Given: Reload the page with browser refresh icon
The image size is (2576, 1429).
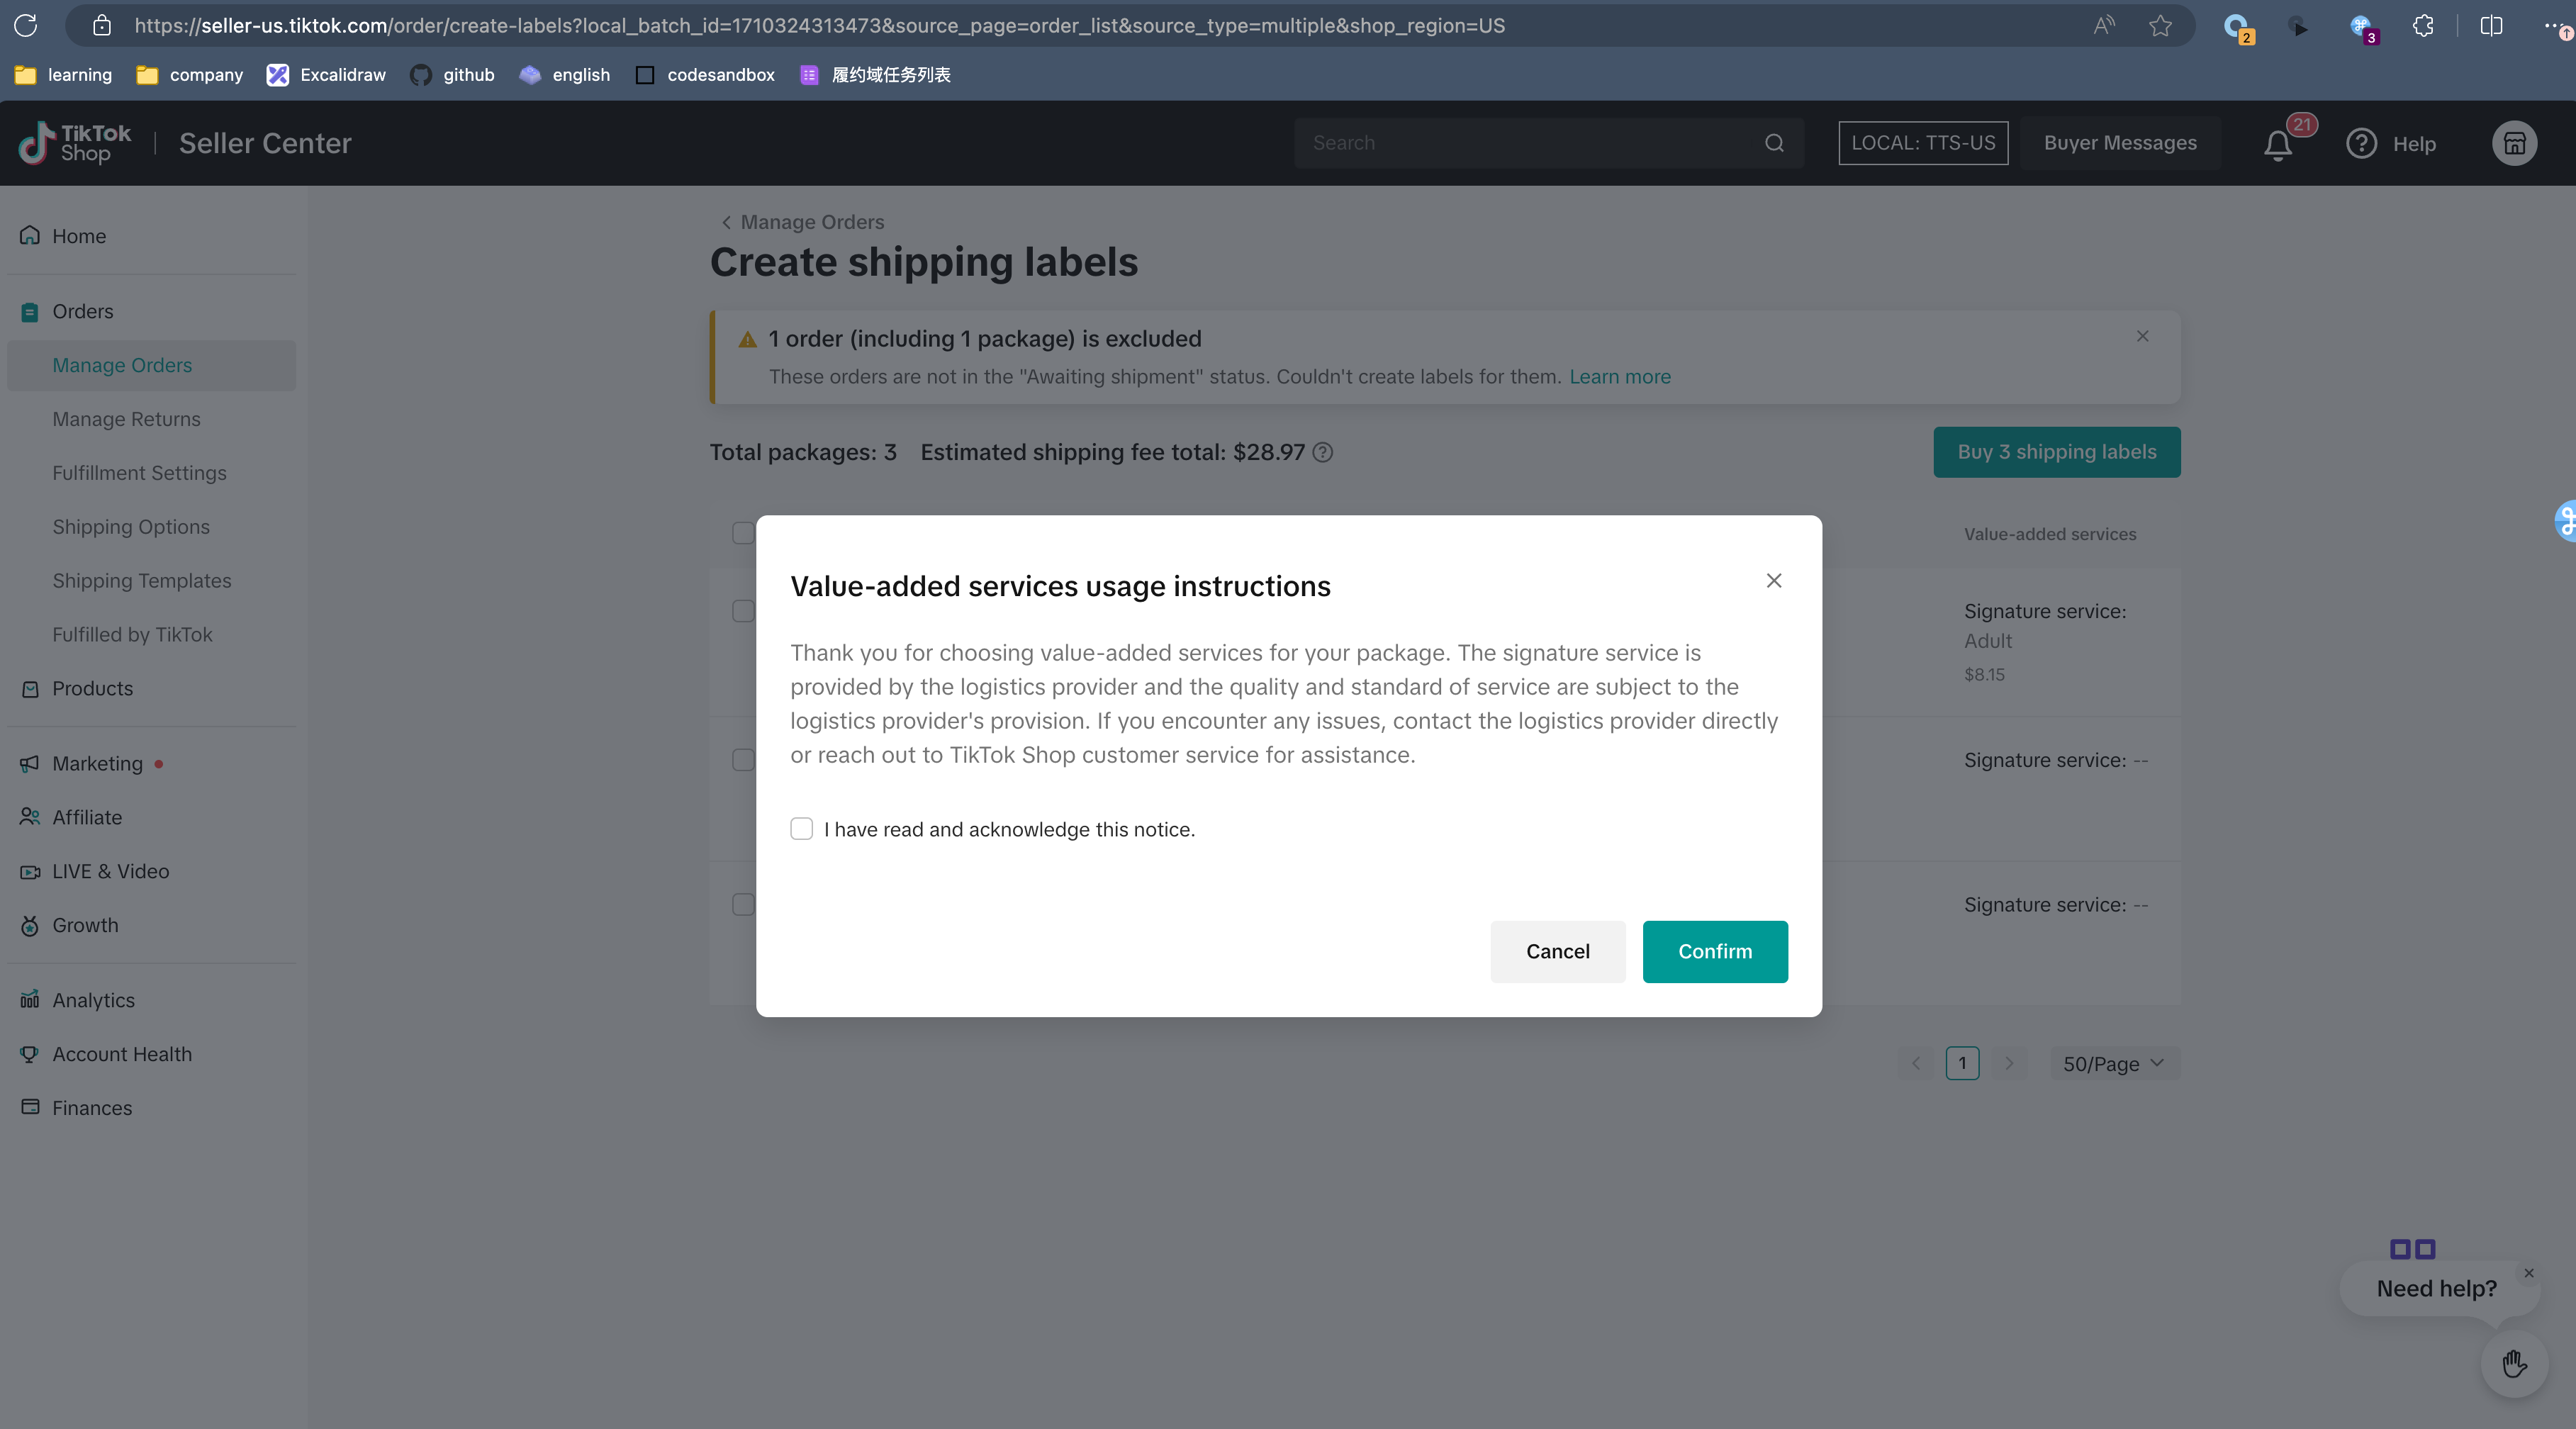Looking at the screenshot, I should pos(26,26).
